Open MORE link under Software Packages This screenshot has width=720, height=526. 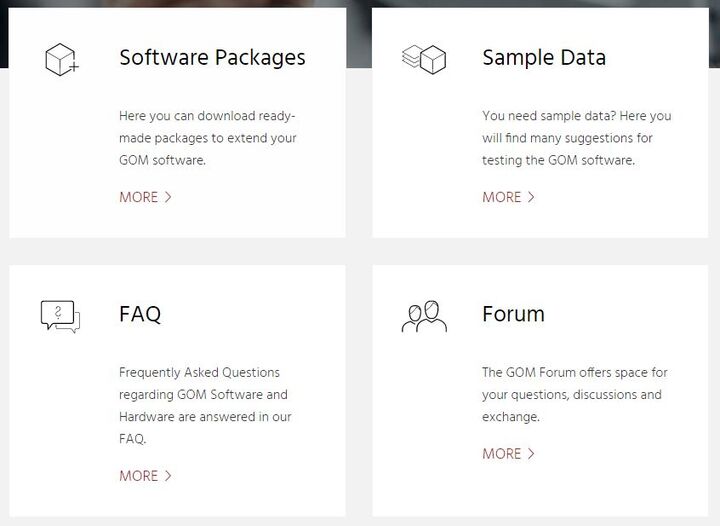pyautogui.click(x=145, y=197)
